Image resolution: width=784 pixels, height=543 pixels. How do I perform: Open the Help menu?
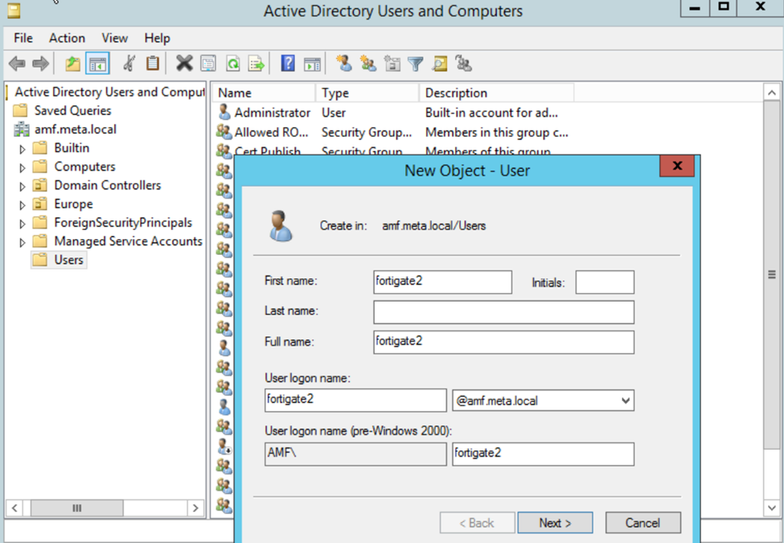click(x=157, y=38)
